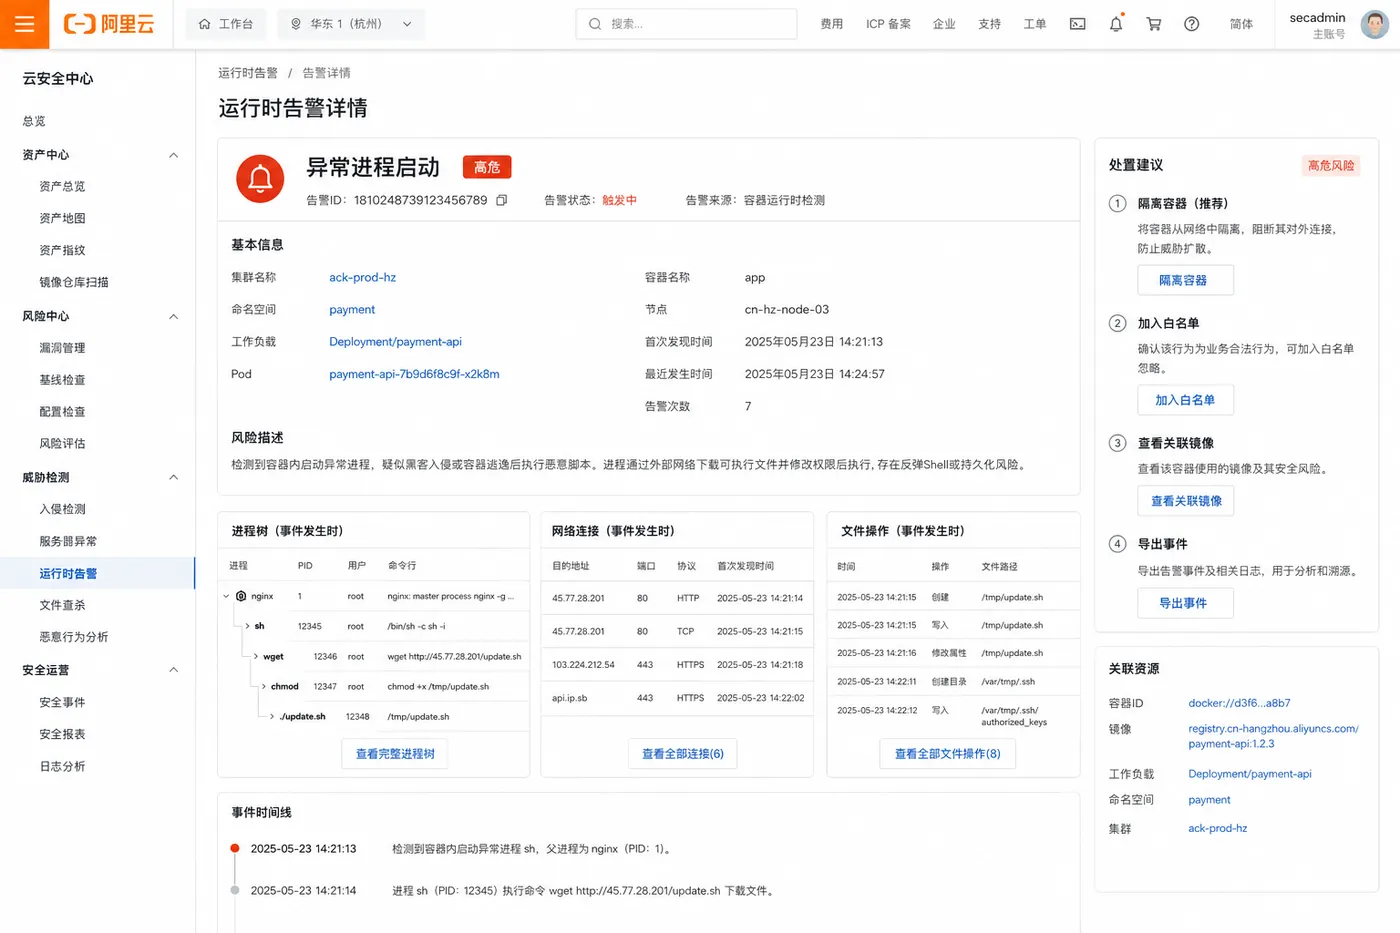Open the shopping cart icon
The height and width of the screenshot is (933, 1400).
1154,24
